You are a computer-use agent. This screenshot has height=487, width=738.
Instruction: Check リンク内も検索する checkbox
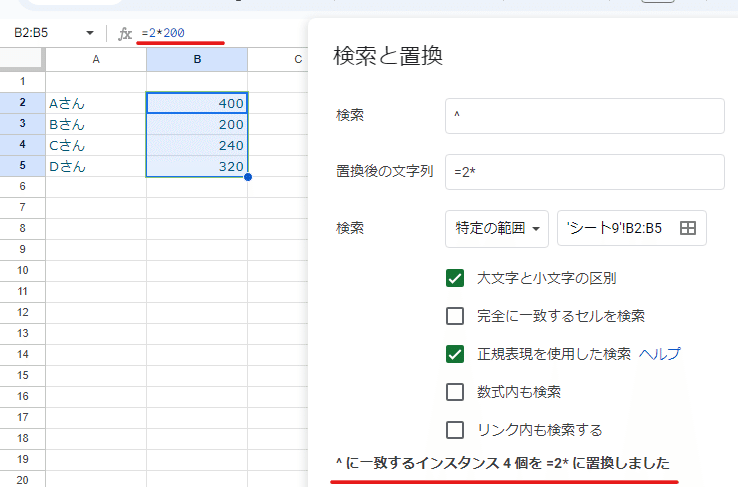coord(455,430)
